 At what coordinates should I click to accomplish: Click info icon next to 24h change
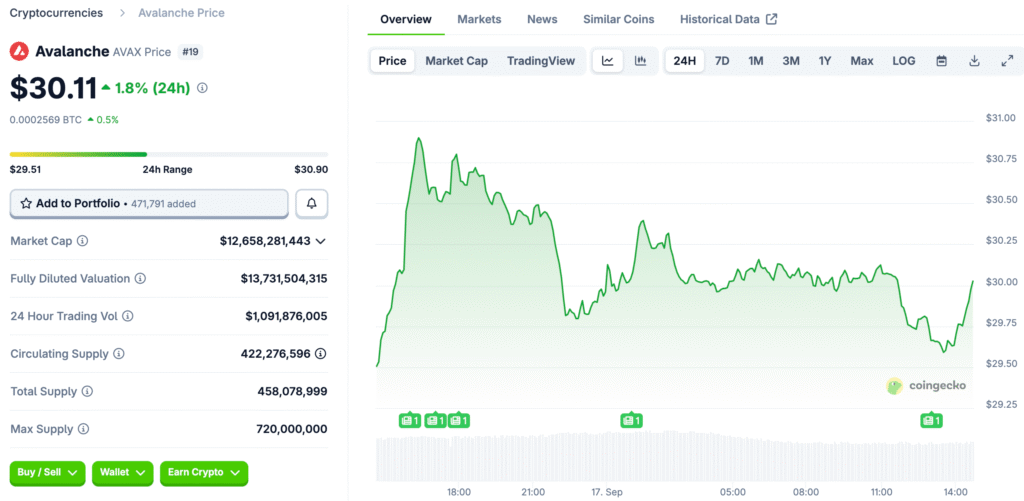tap(202, 88)
